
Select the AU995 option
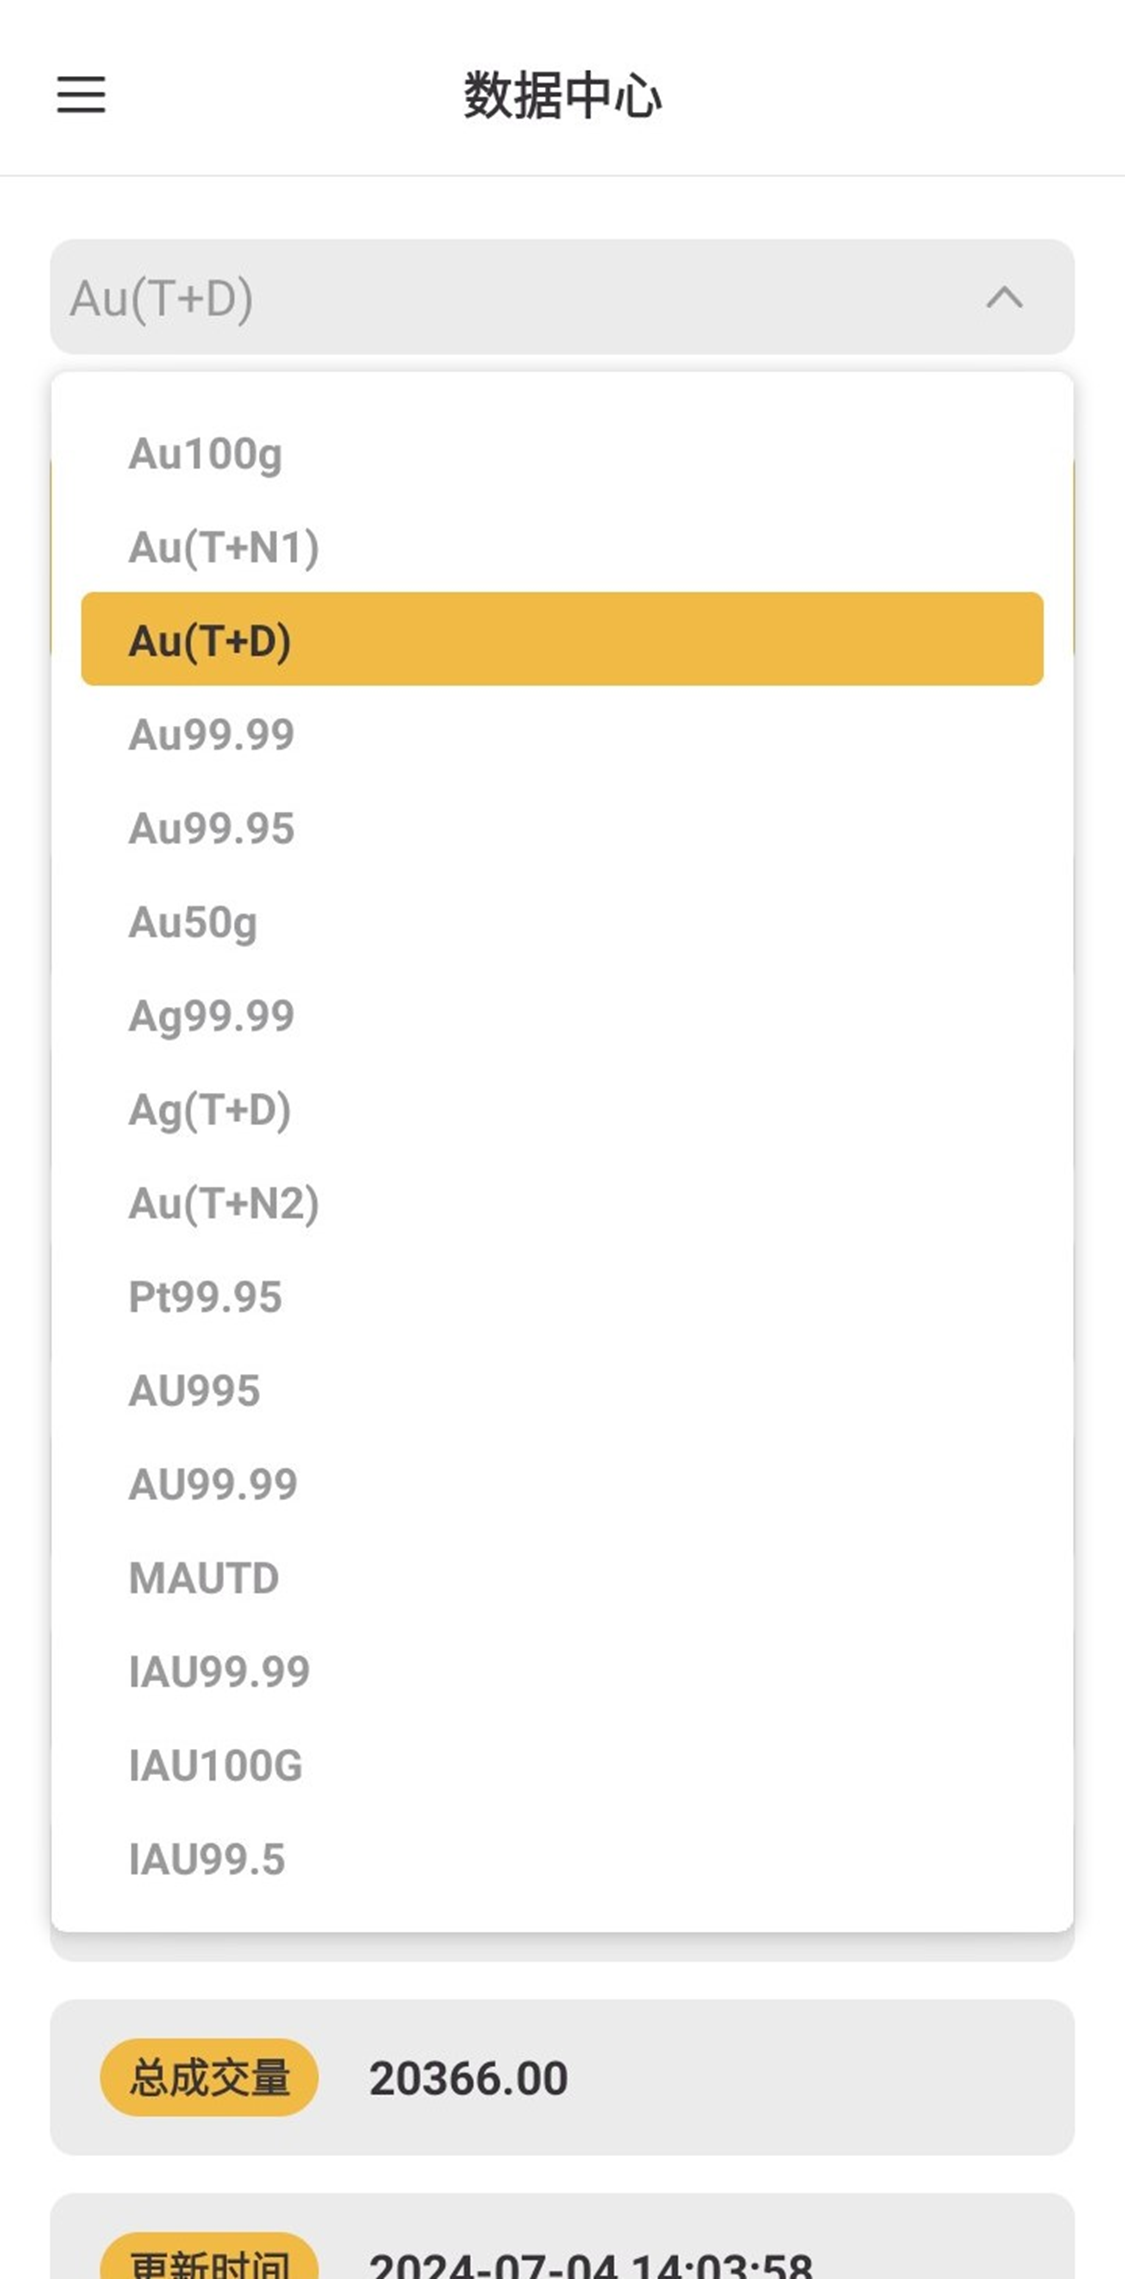(x=195, y=1391)
